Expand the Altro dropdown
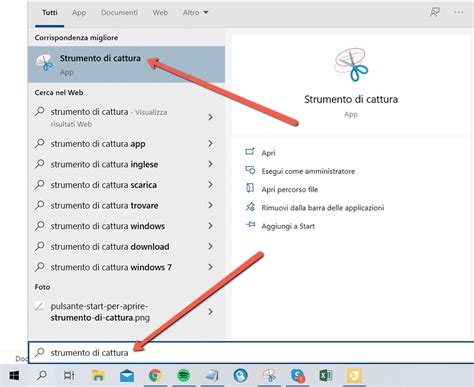 coord(195,13)
